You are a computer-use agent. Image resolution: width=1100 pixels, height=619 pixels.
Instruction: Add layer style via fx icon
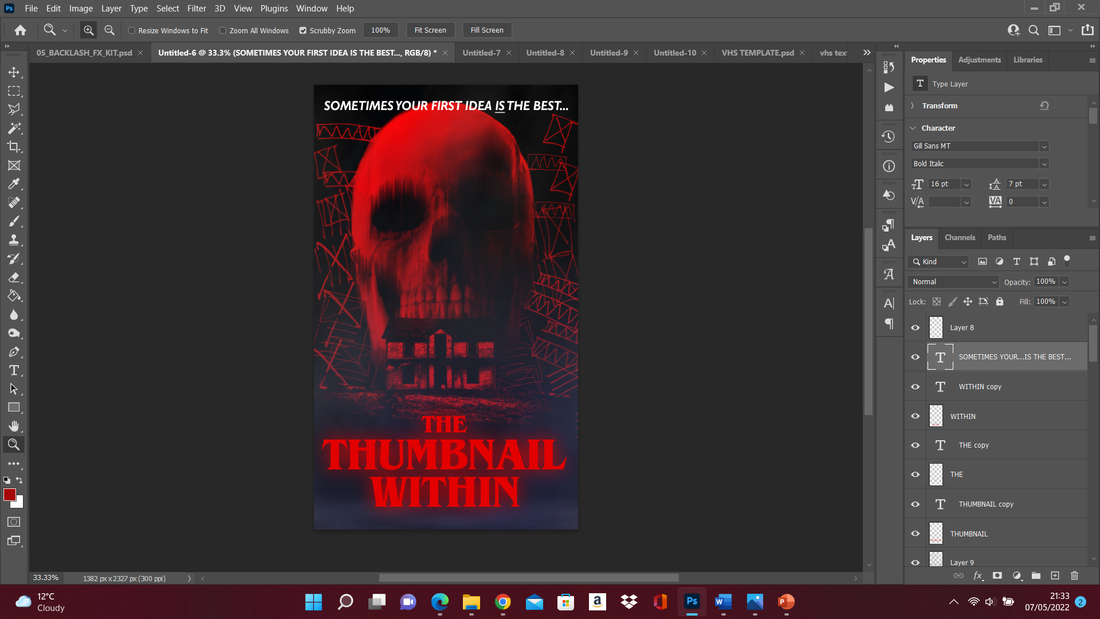click(978, 575)
